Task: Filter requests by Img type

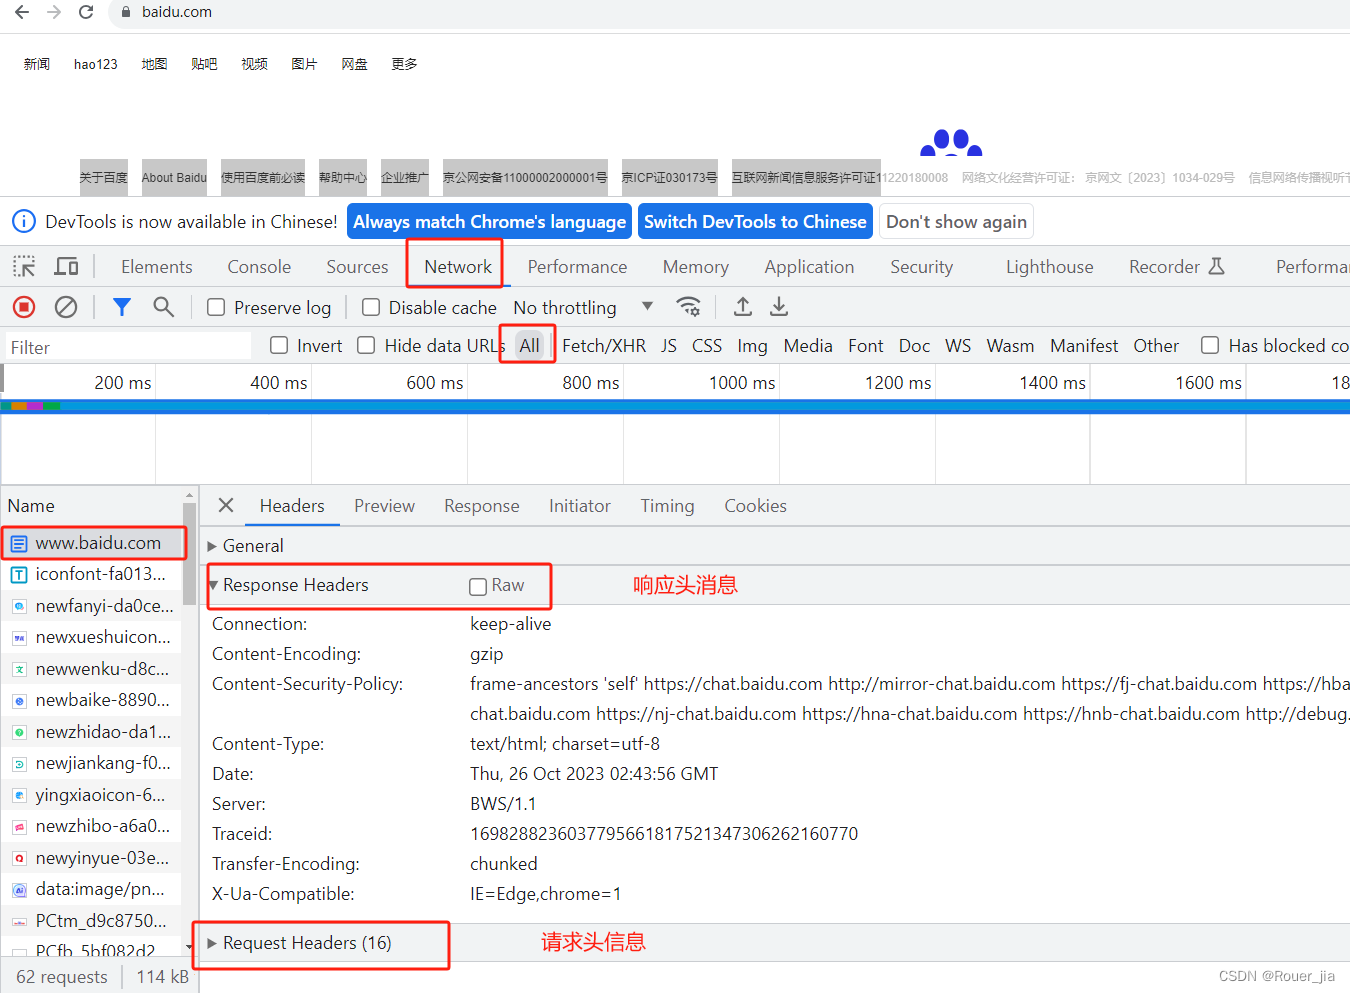Action: pos(752,345)
